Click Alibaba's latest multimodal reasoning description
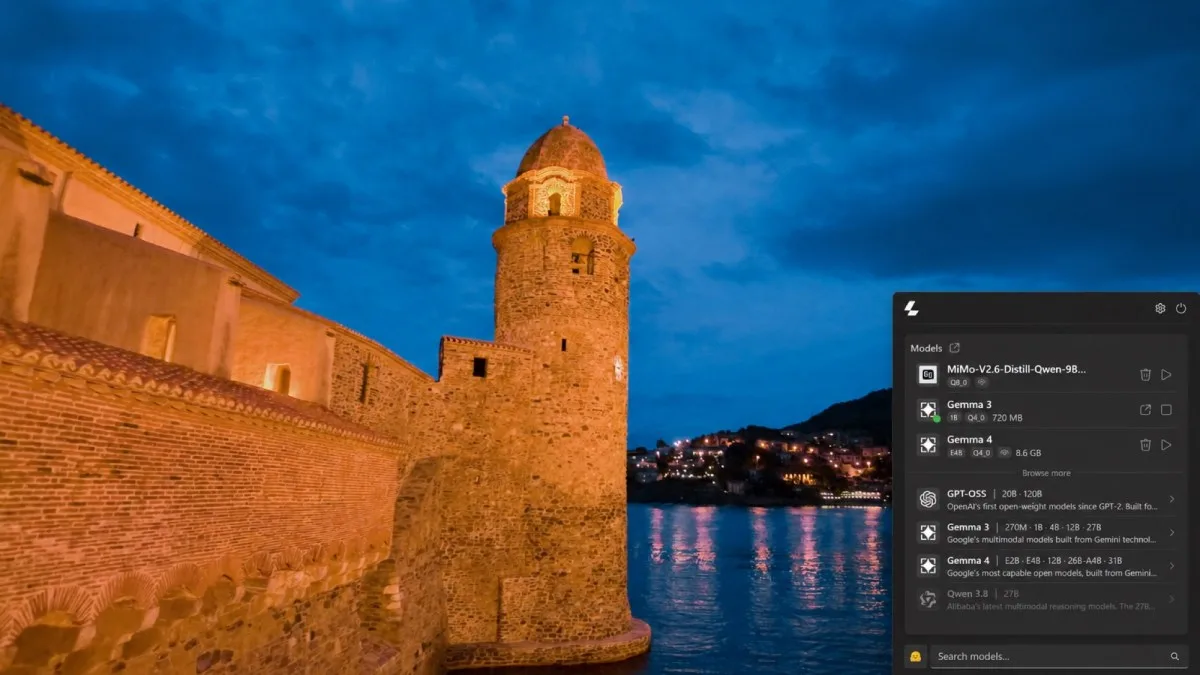Viewport: 1200px width, 675px height. (x=1052, y=605)
